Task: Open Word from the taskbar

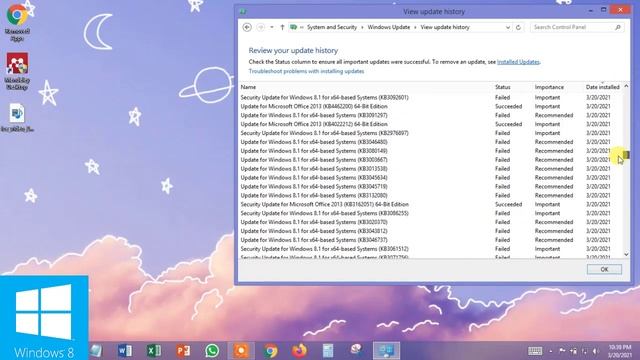Action: [x=125, y=351]
